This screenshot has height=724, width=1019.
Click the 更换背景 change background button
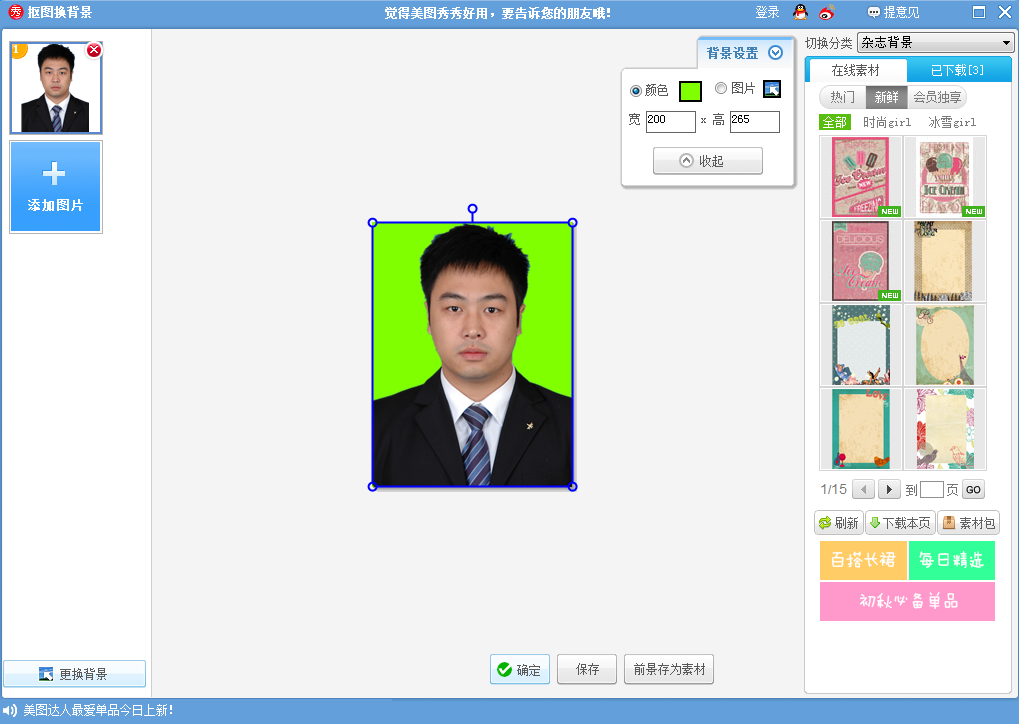(74, 674)
